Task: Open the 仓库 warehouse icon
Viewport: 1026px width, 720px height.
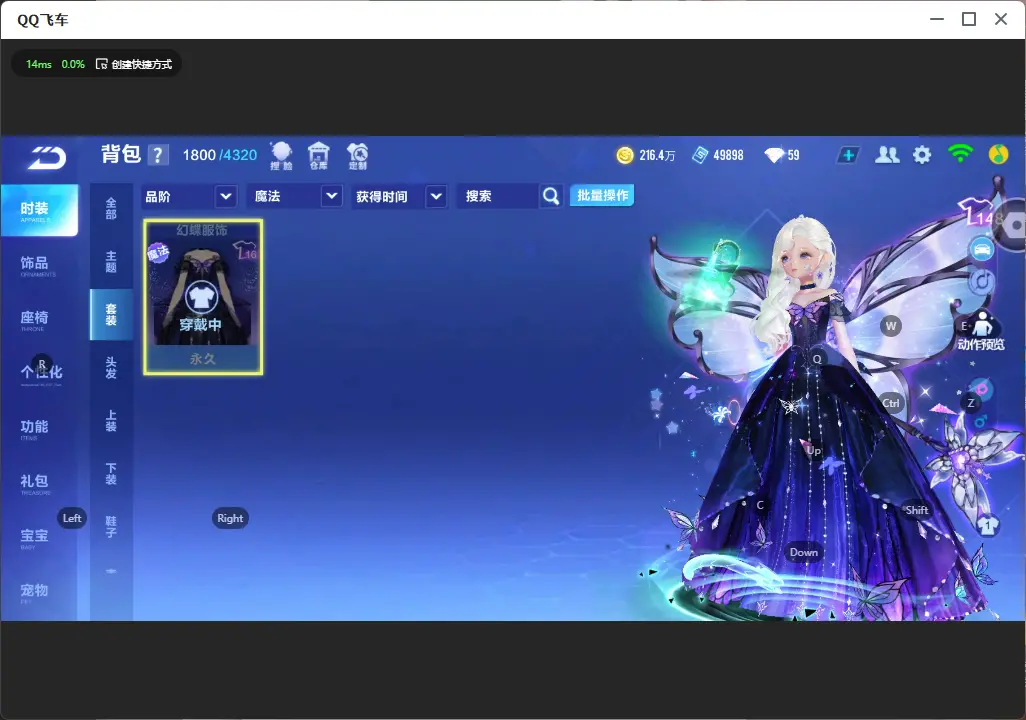Action: pos(319,156)
